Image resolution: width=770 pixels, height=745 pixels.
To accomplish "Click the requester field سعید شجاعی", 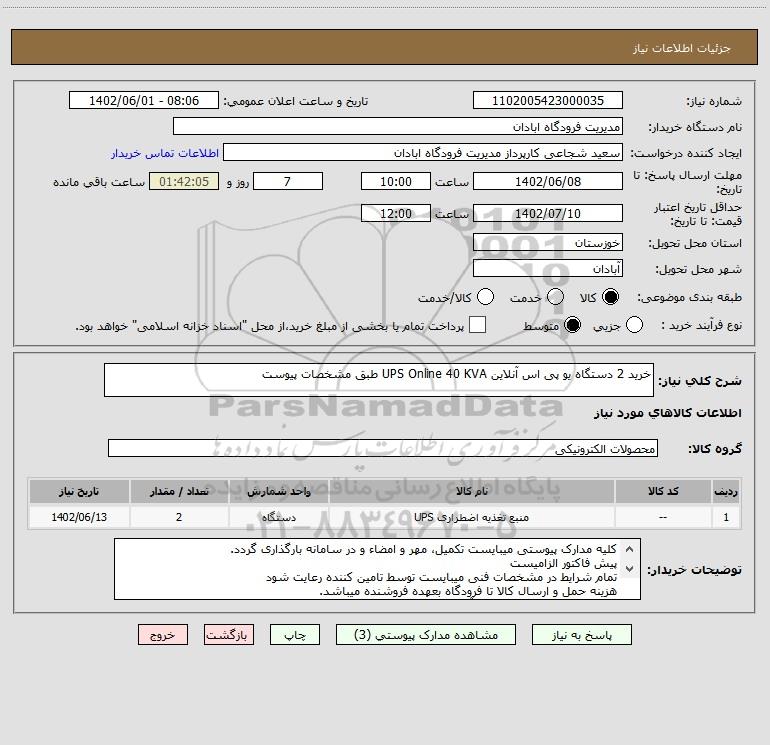I will click(423, 153).
